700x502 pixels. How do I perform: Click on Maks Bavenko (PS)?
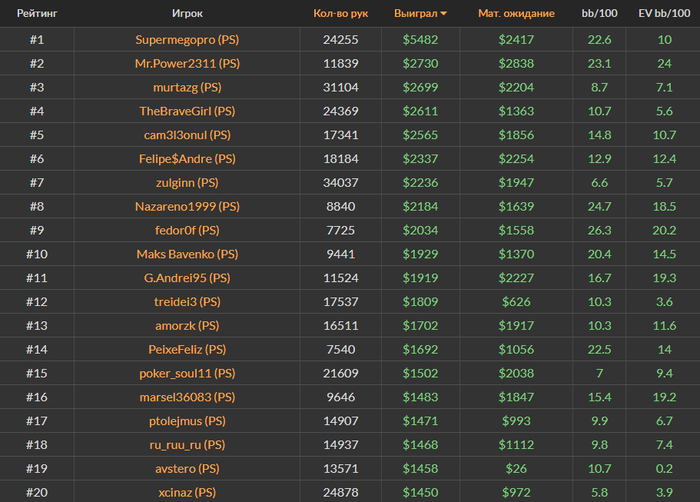(187, 254)
